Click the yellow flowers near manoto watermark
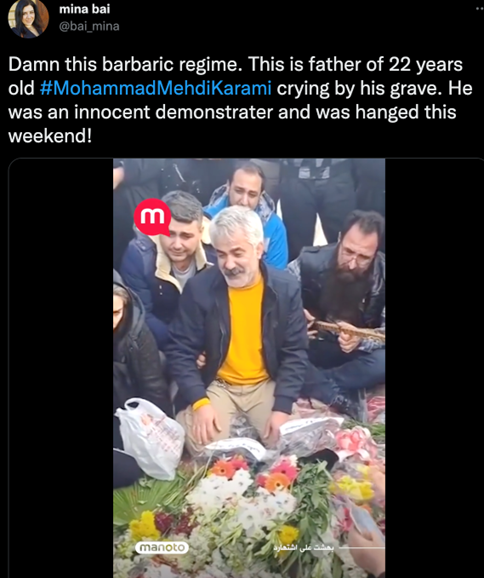This screenshot has width=484, height=578. (x=144, y=525)
